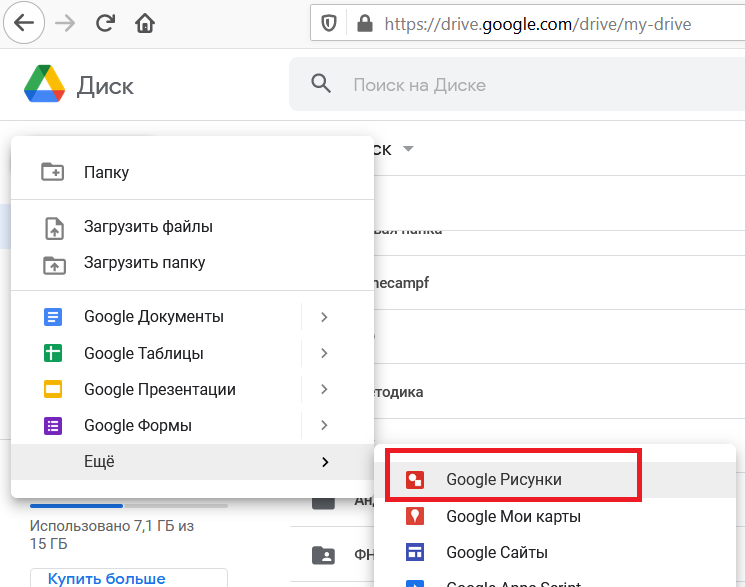Click the Google Drive logo

[44, 84]
